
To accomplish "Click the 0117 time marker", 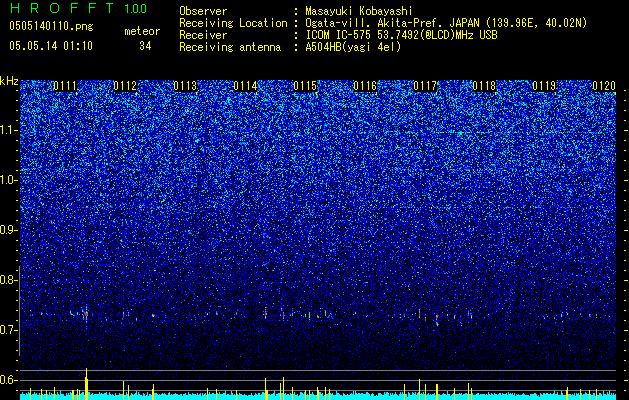I will 425,86.
